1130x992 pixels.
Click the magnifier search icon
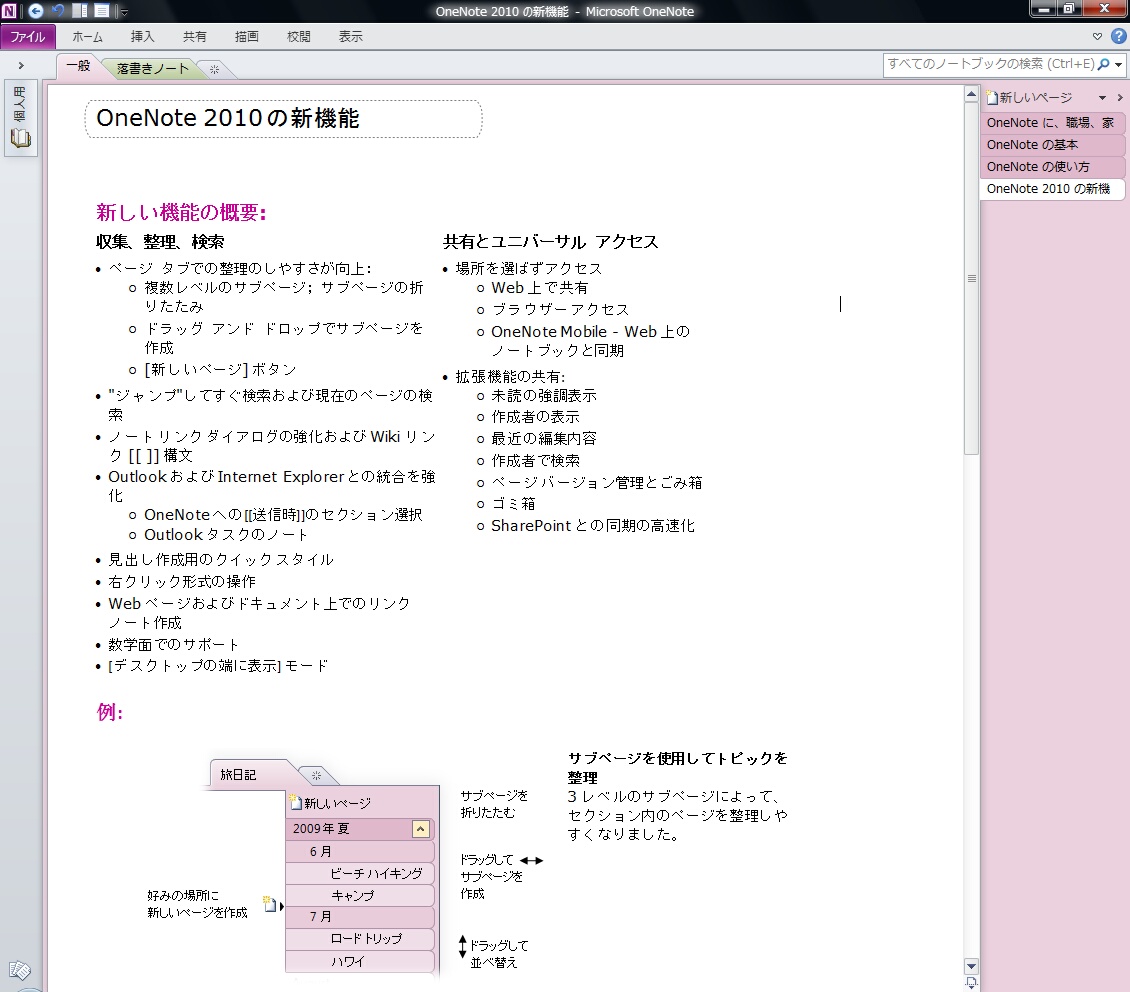(x=1103, y=64)
